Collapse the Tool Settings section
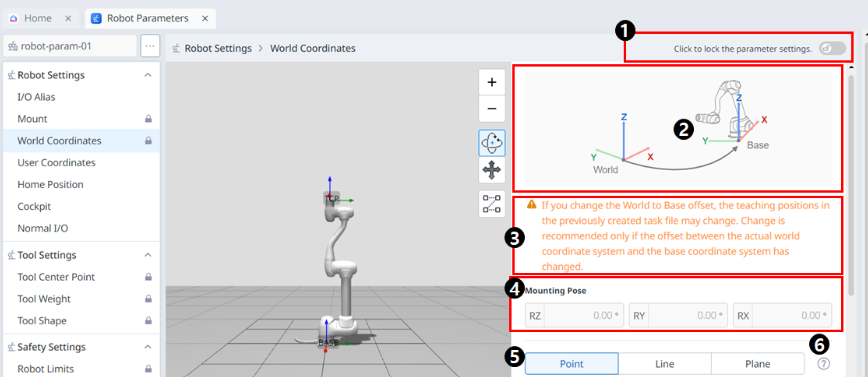 [148, 255]
